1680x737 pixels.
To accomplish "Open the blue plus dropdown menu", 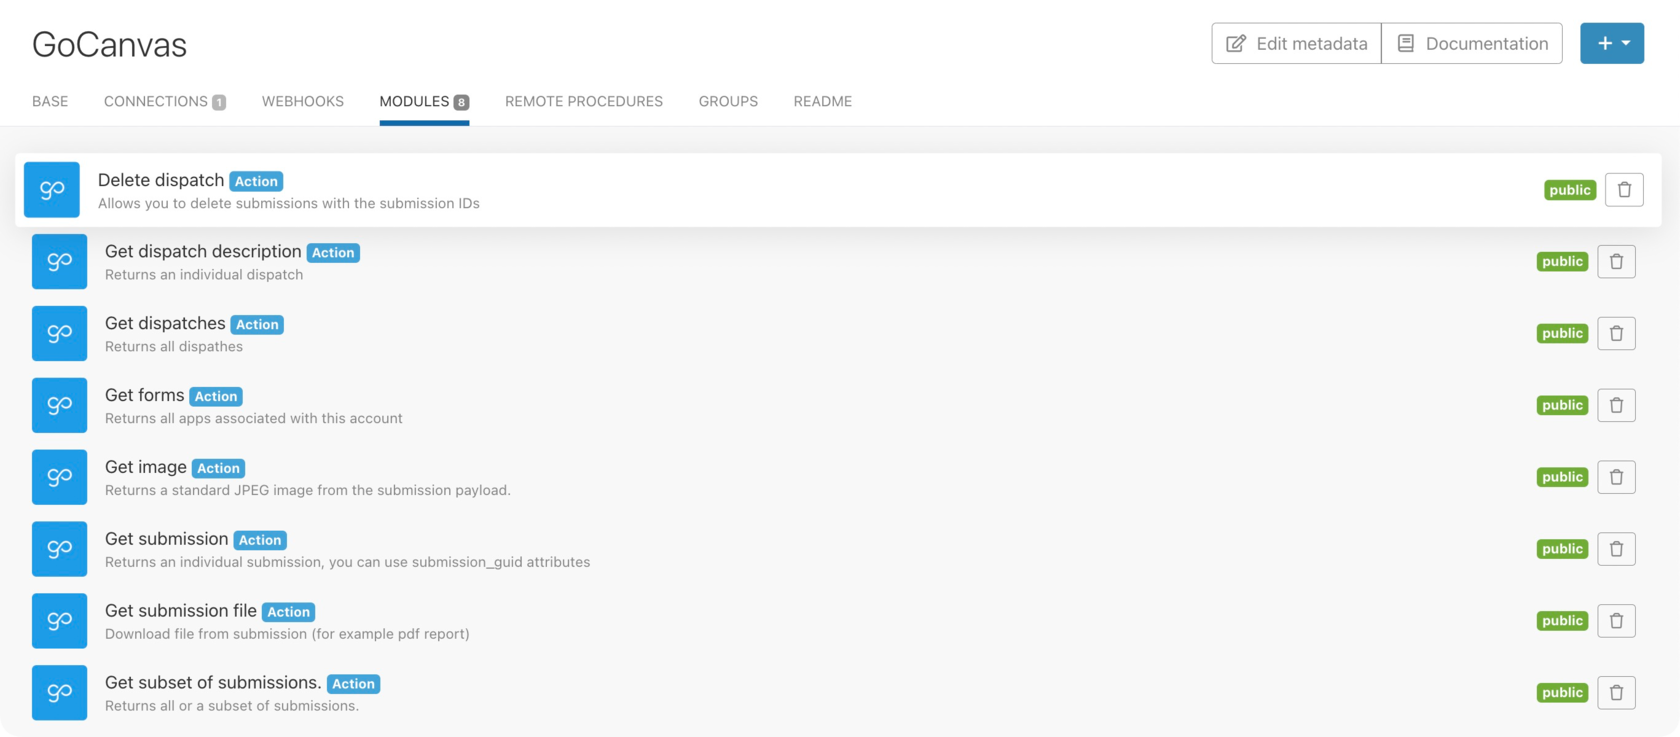I will [1611, 44].
